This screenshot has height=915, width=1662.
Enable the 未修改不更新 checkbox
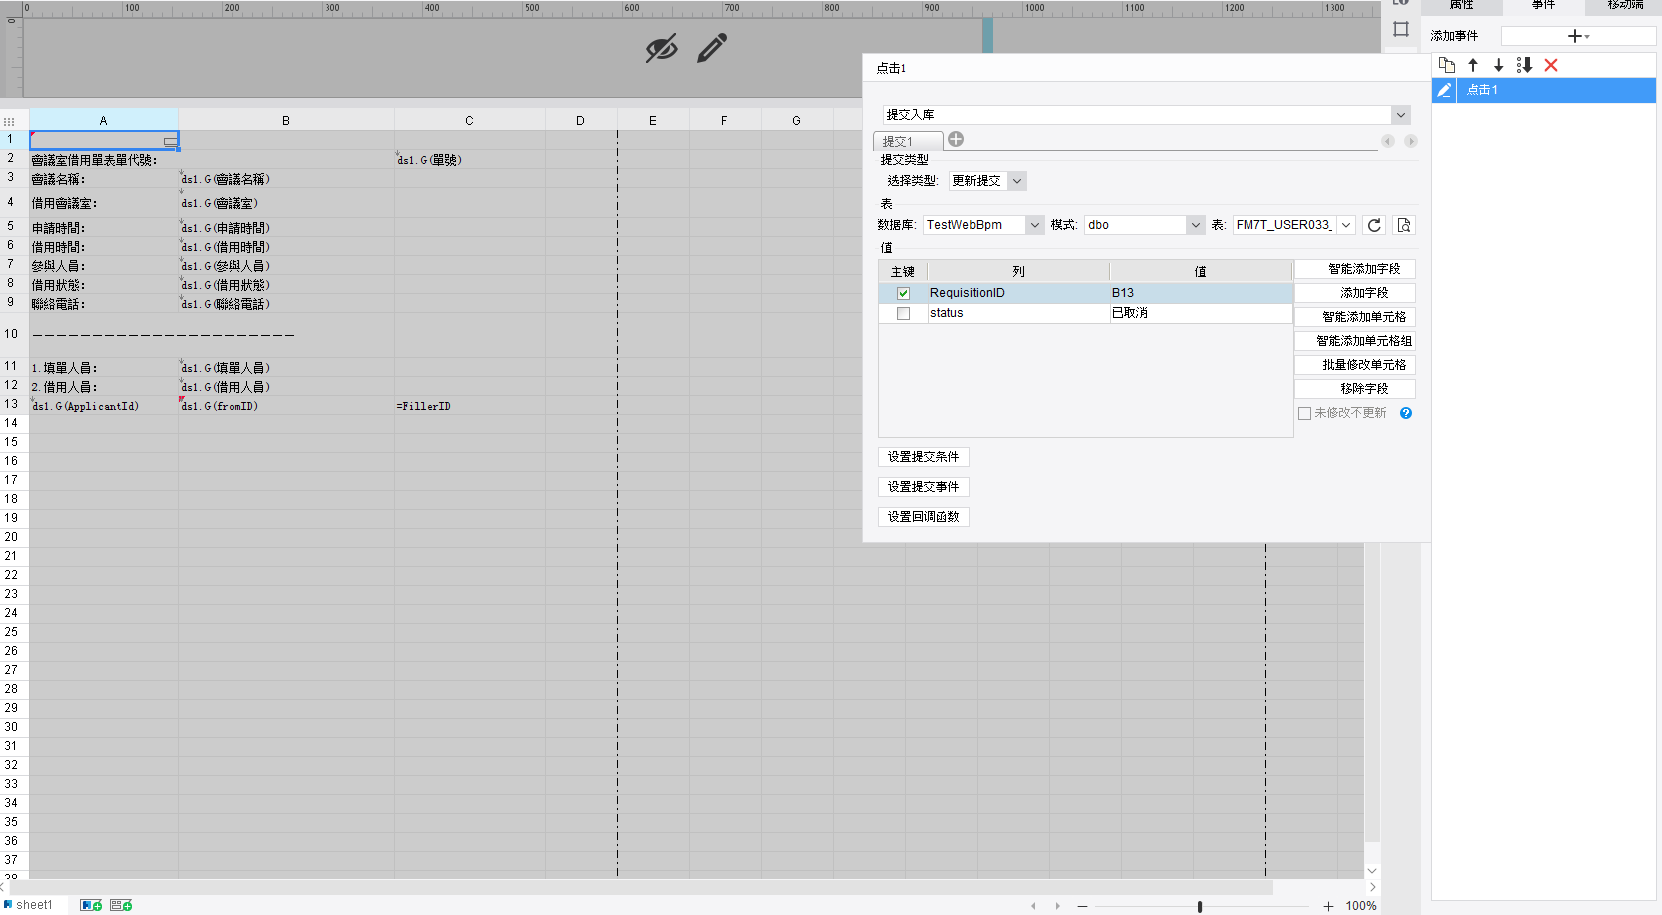pyautogui.click(x=1304, y=413)
